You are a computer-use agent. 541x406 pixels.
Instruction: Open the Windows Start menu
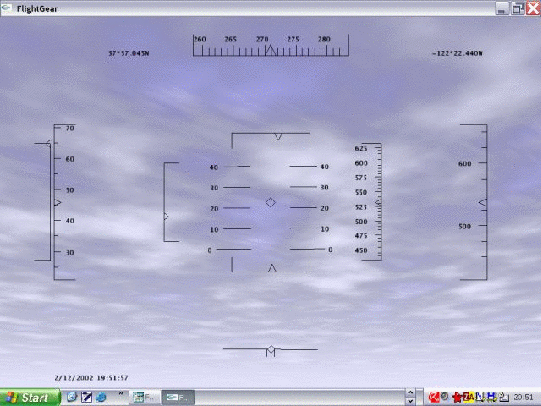(x=30, y=398)
